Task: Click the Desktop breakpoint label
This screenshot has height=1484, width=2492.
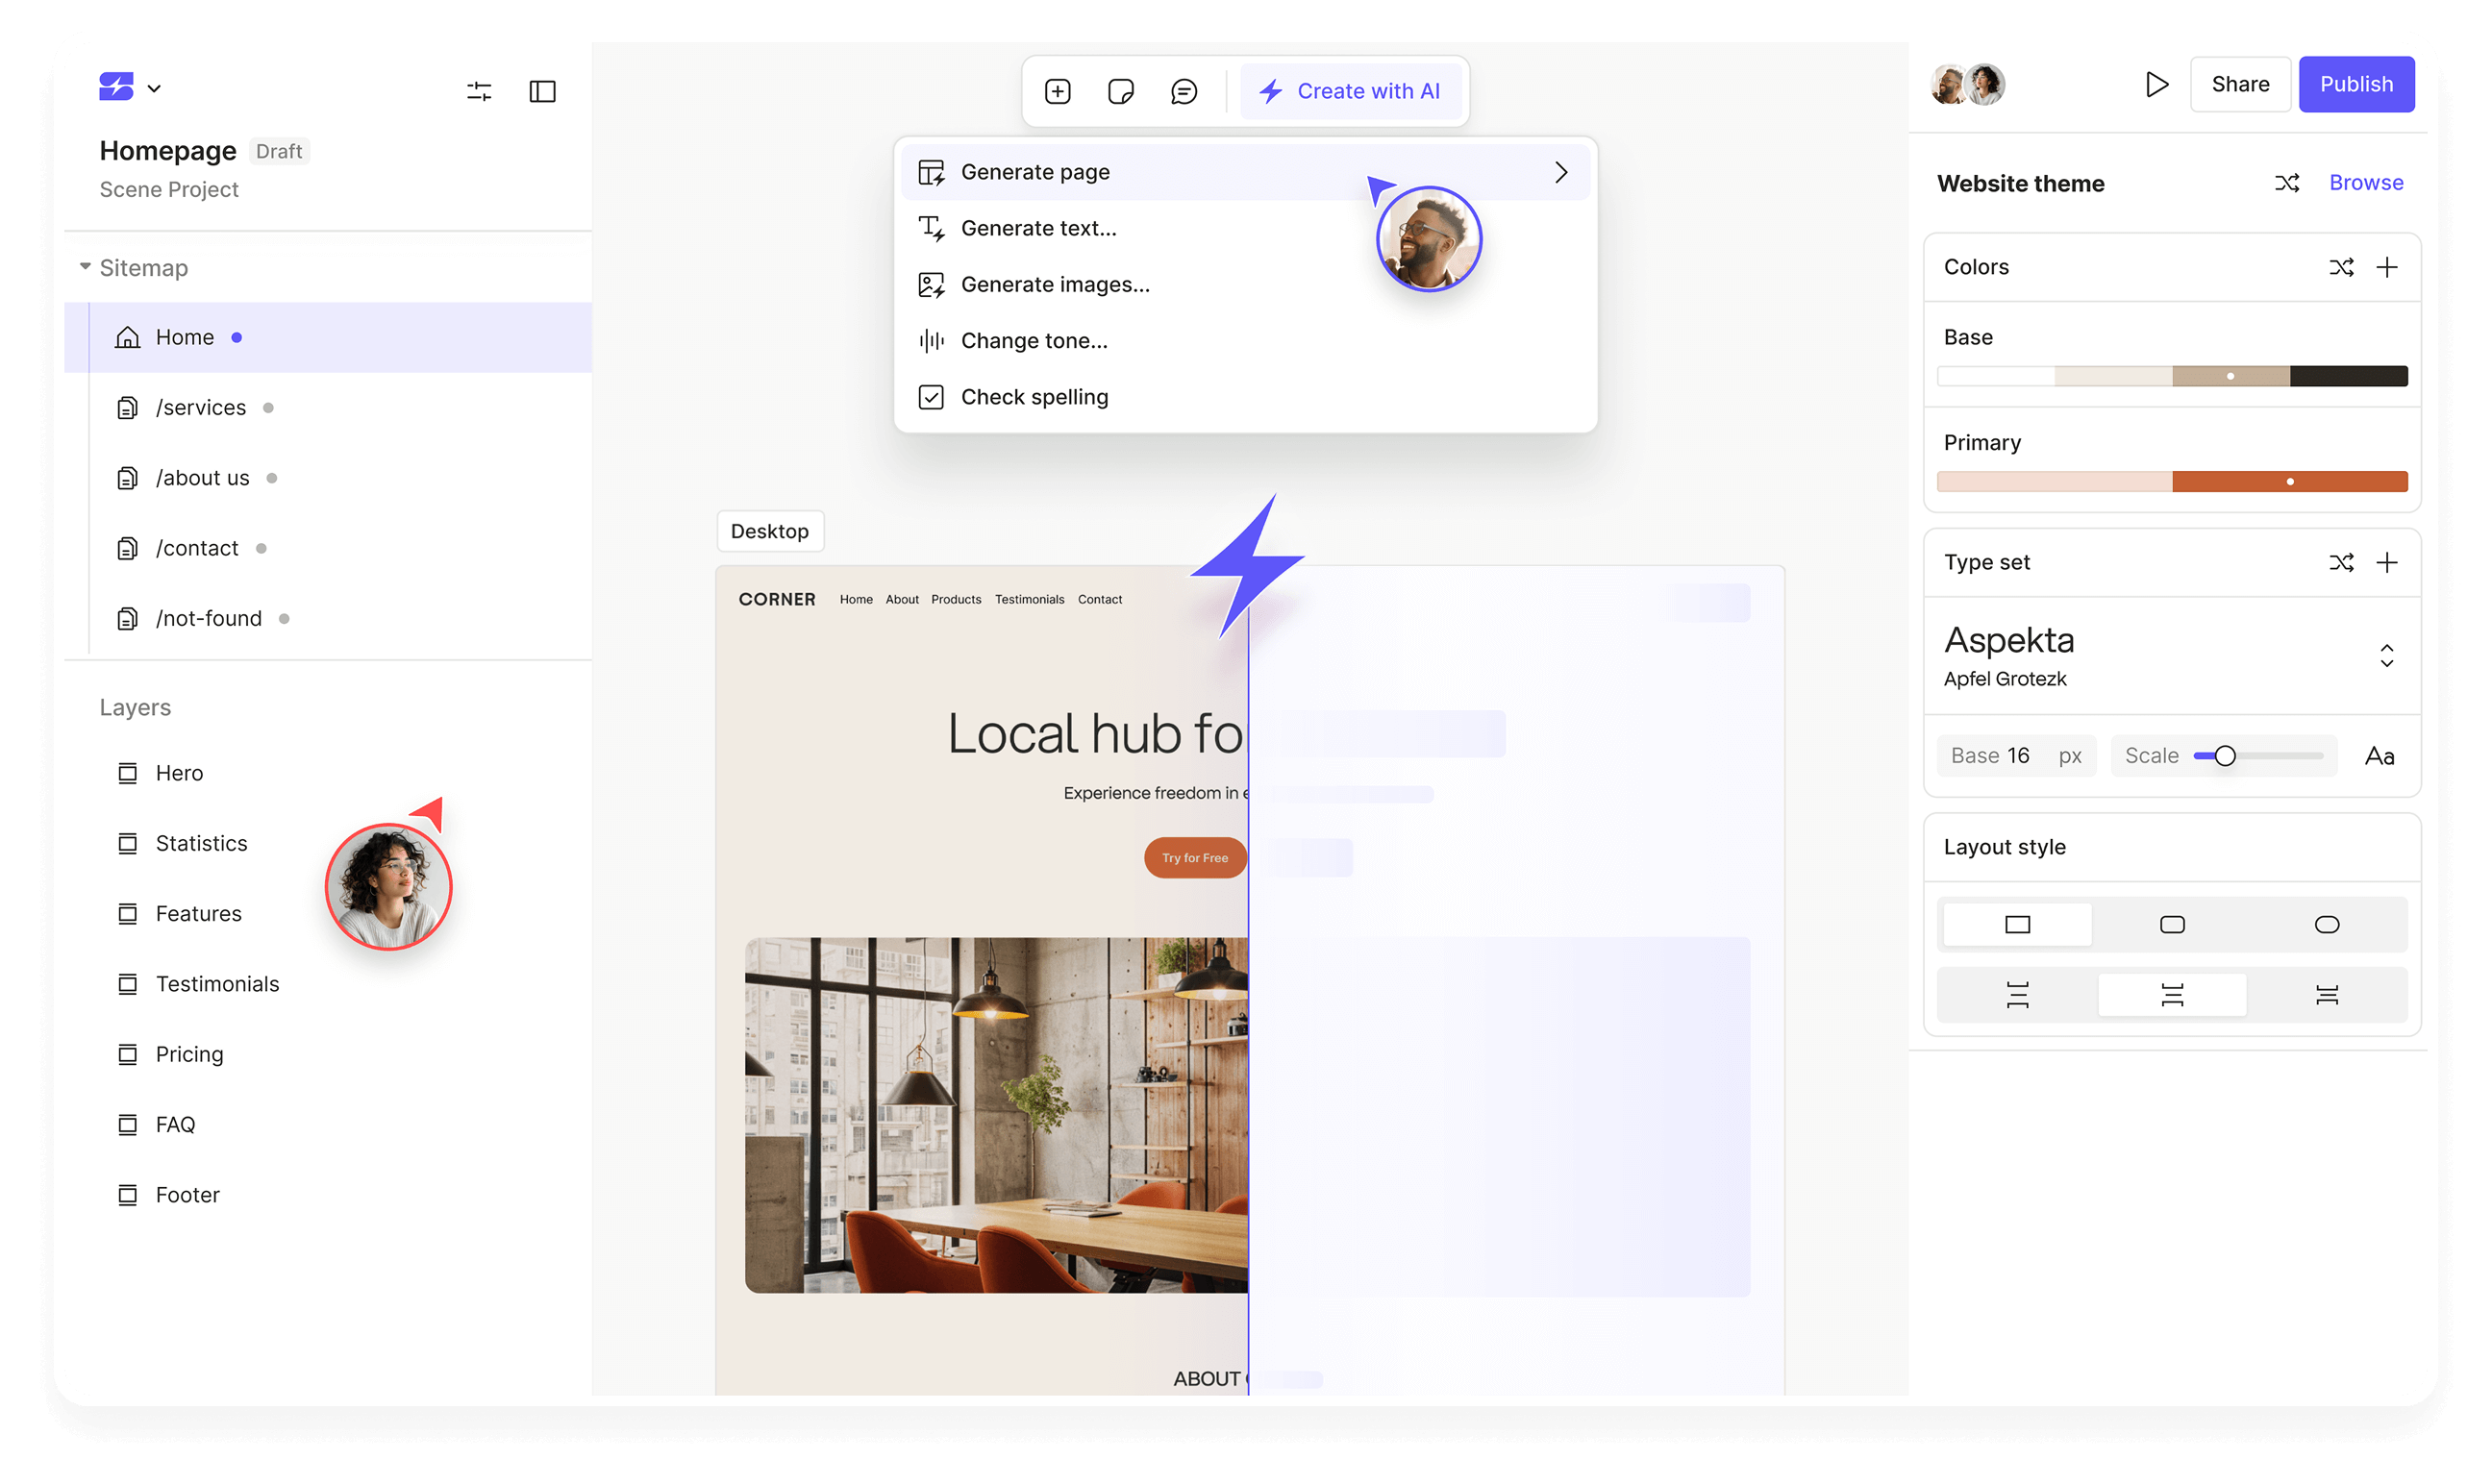Action: pos(770,531)
